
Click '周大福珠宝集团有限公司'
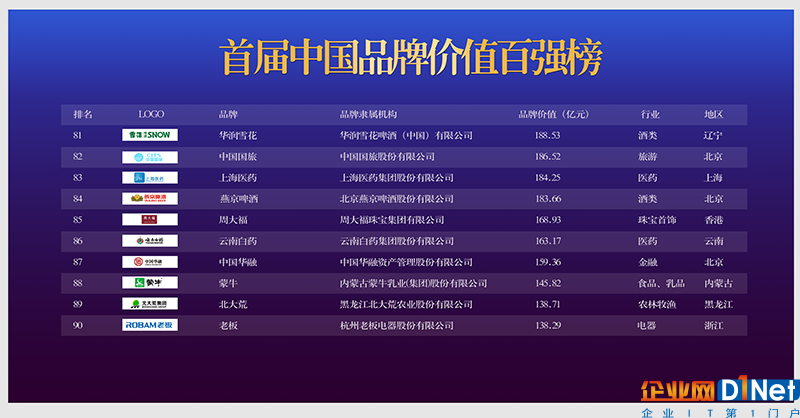click(392, 220)
